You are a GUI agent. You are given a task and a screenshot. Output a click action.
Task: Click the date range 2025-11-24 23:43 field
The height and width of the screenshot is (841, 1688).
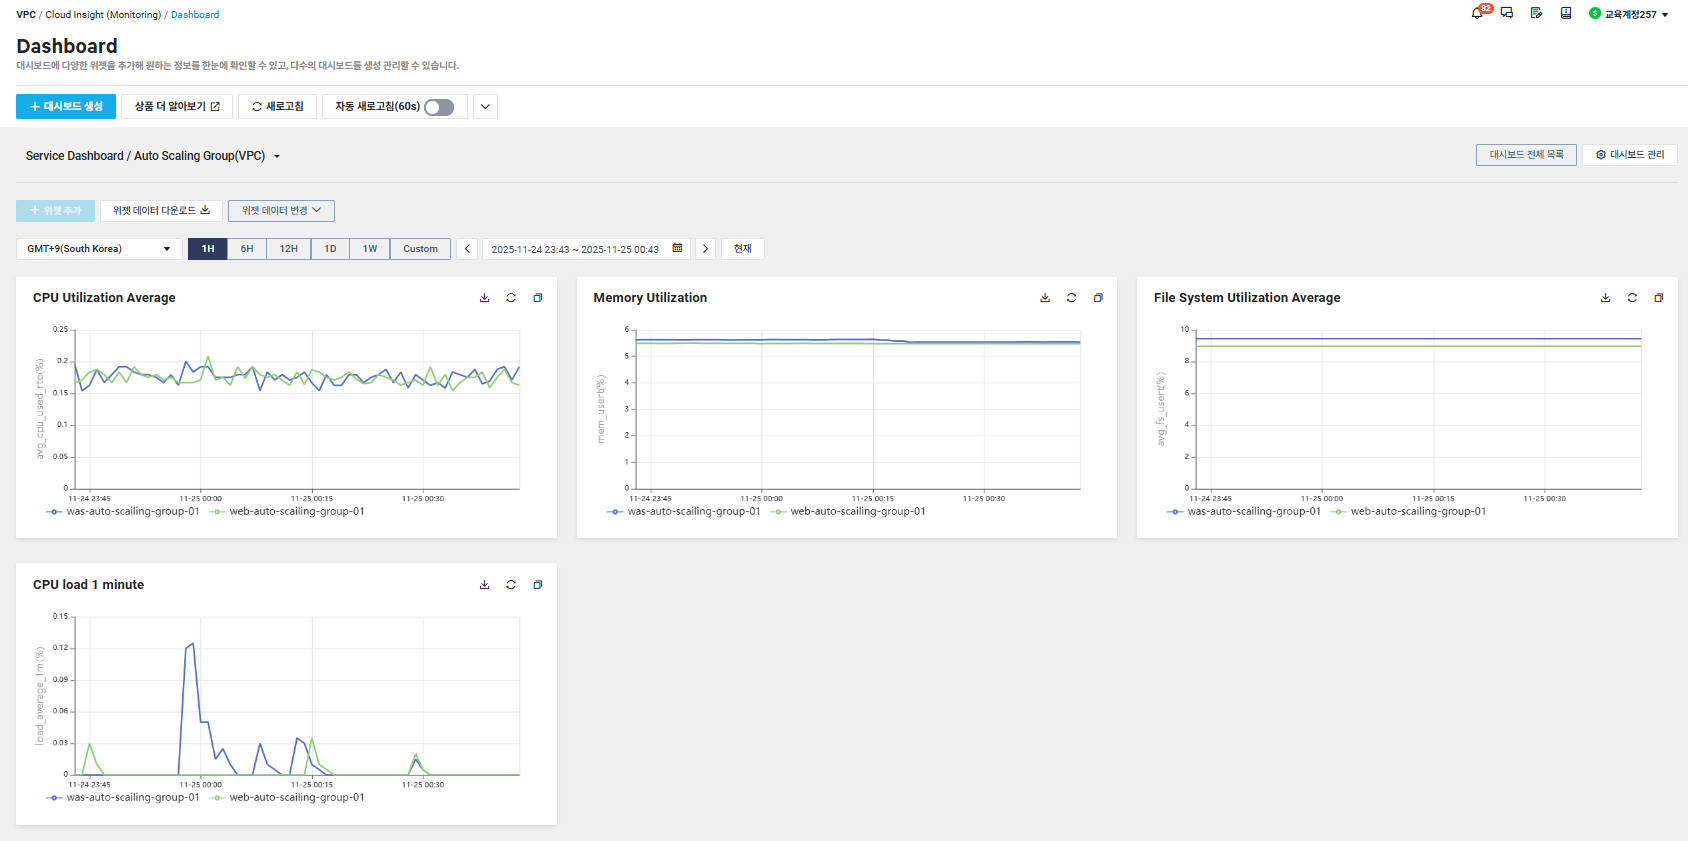[x=586, y=249]
